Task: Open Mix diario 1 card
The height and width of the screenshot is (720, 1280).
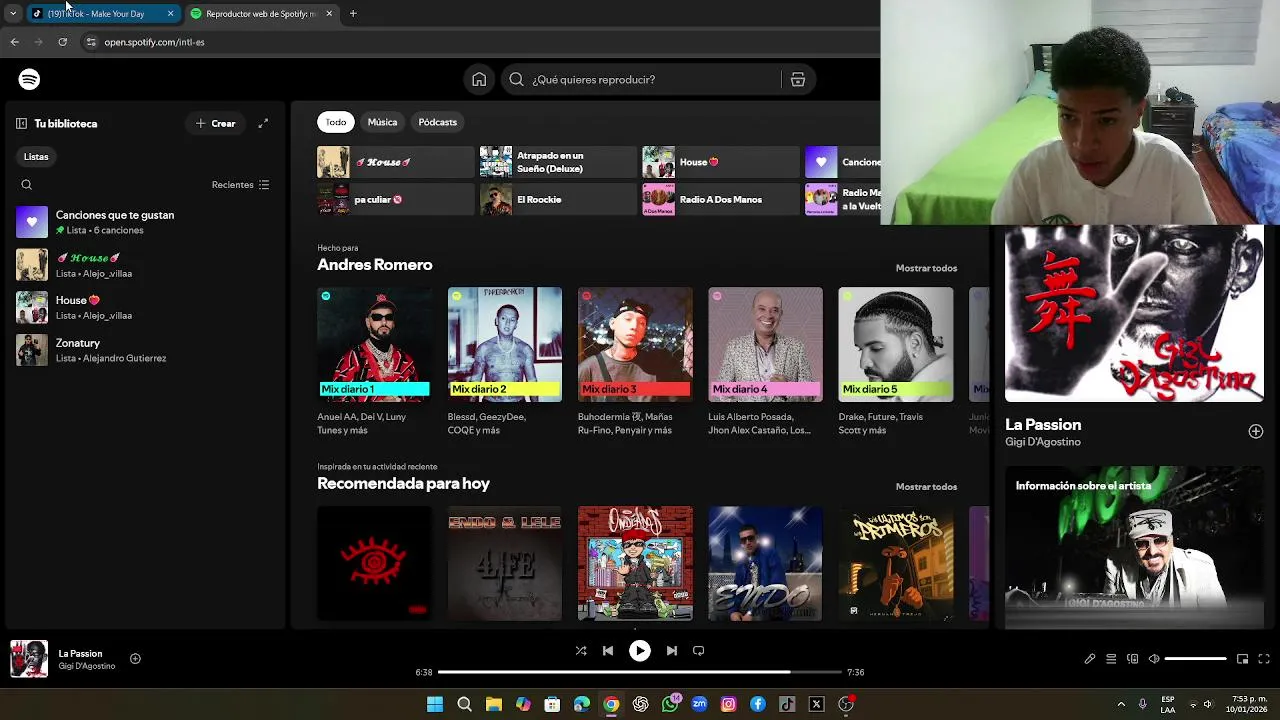Action: coord(374,362)
